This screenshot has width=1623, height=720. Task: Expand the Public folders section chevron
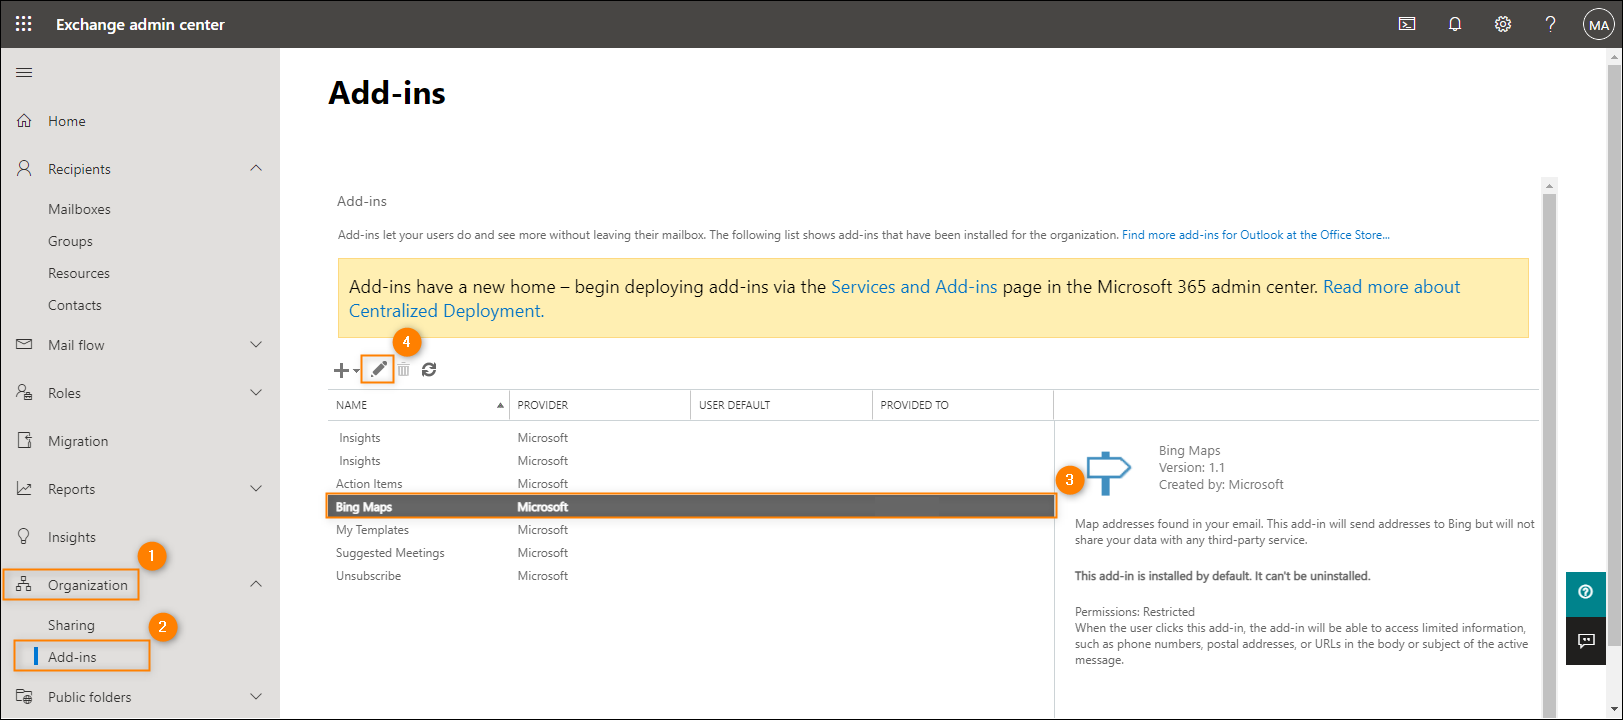256,696
